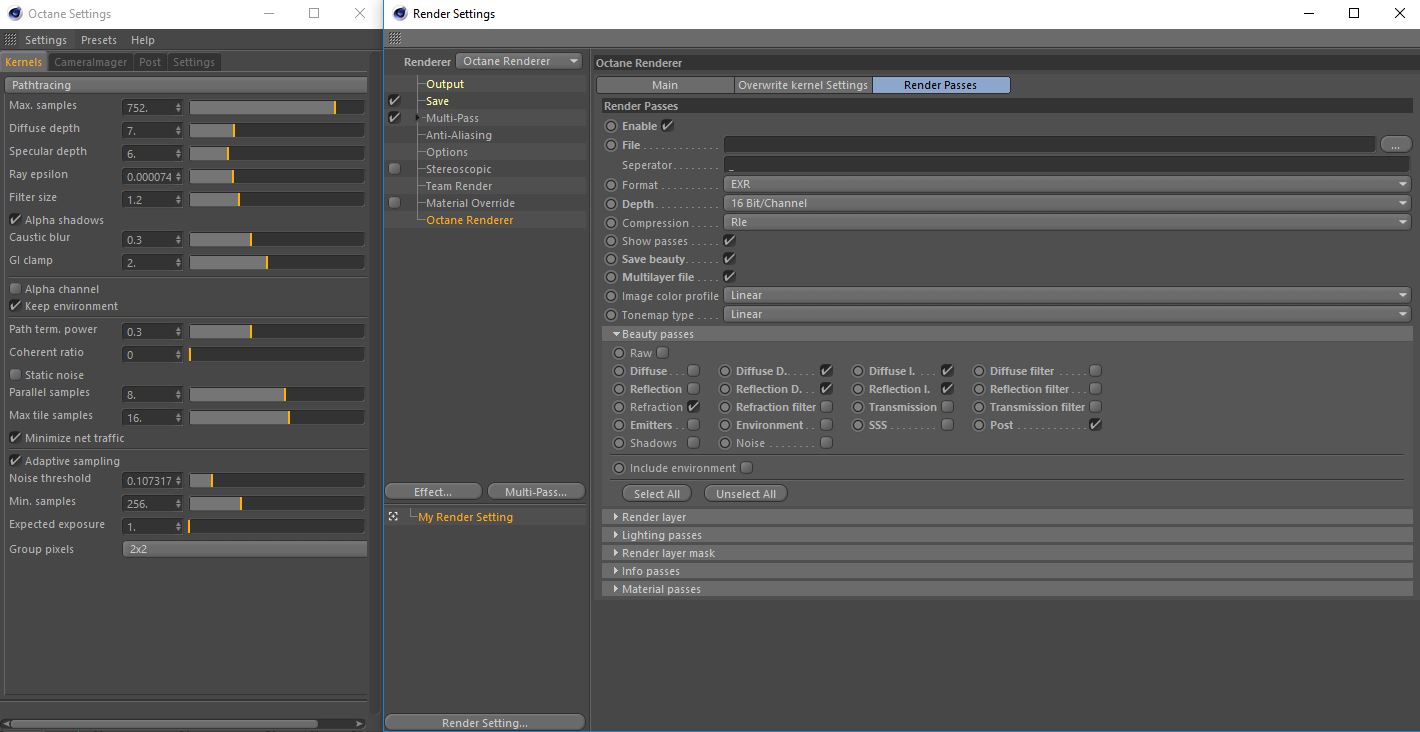Switch to the CameraImager tab

91,62
